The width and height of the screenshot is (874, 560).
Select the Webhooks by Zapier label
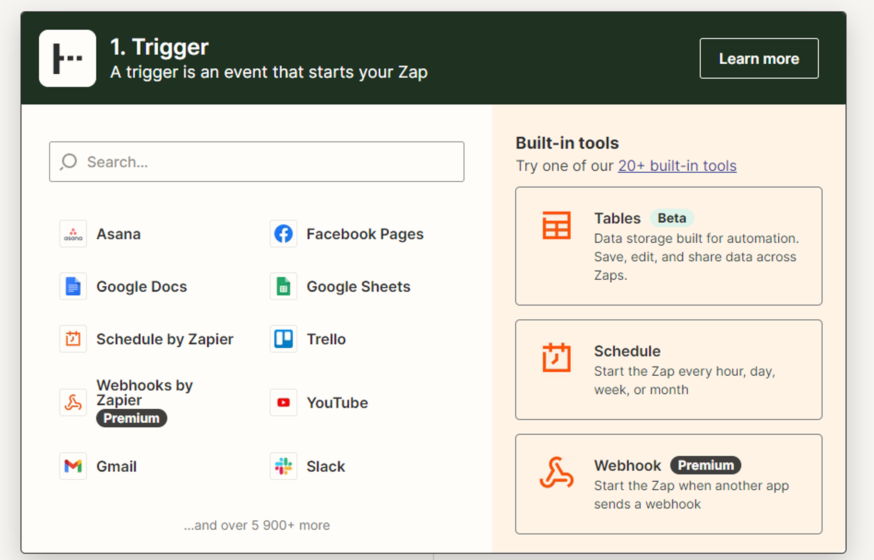click(144, 392)
